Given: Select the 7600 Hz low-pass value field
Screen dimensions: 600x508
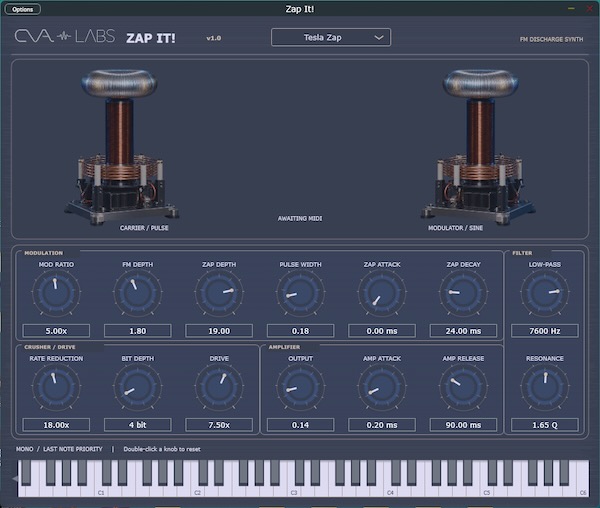Looking at the screenshot, I should pyautogui.click(x=545, y=331).
